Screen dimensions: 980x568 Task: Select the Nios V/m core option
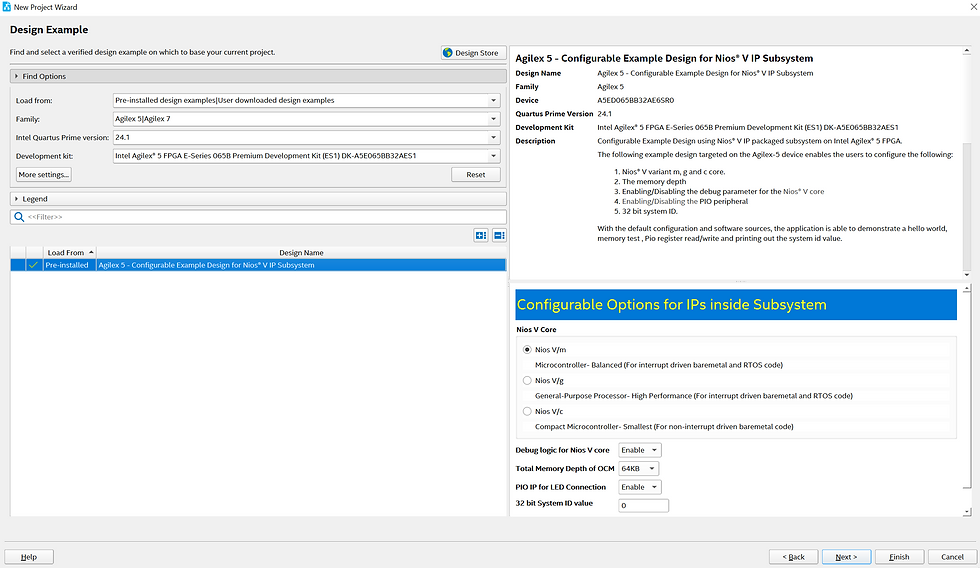point(527,350)
